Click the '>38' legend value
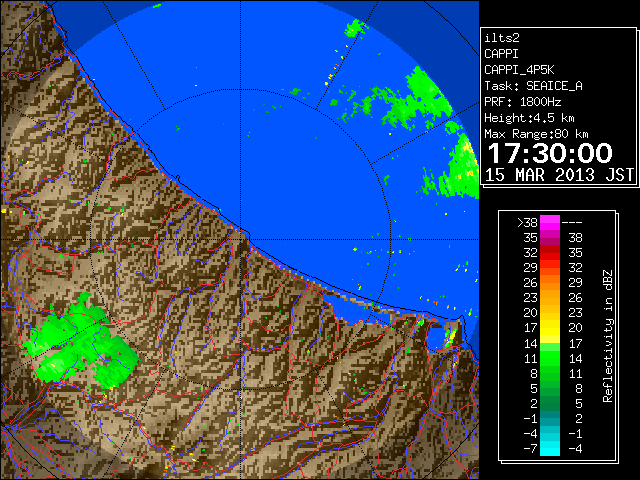640x480 pixels. point(527,223)
